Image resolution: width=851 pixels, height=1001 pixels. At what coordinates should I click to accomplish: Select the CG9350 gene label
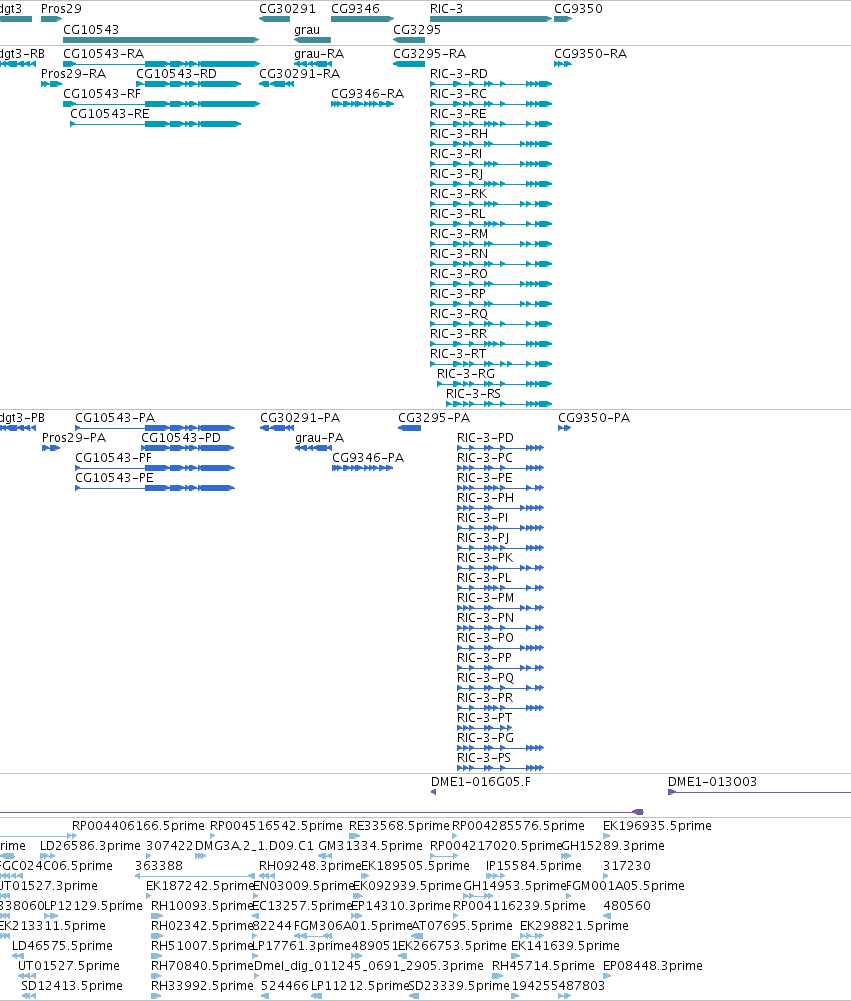point(578,9)
